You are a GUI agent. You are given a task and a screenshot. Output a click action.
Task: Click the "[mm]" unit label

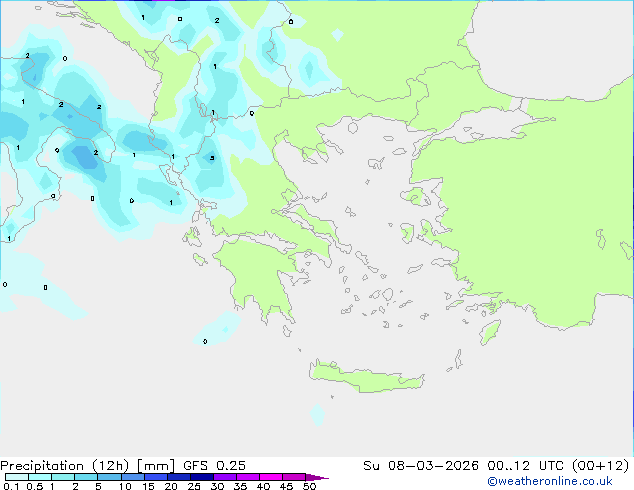(156, 466)
